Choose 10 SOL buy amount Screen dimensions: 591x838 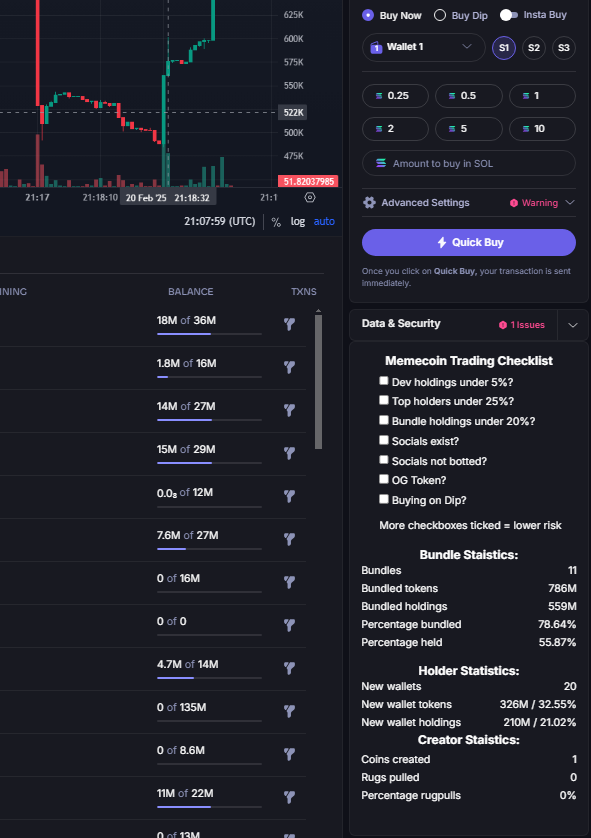[542, 129]
